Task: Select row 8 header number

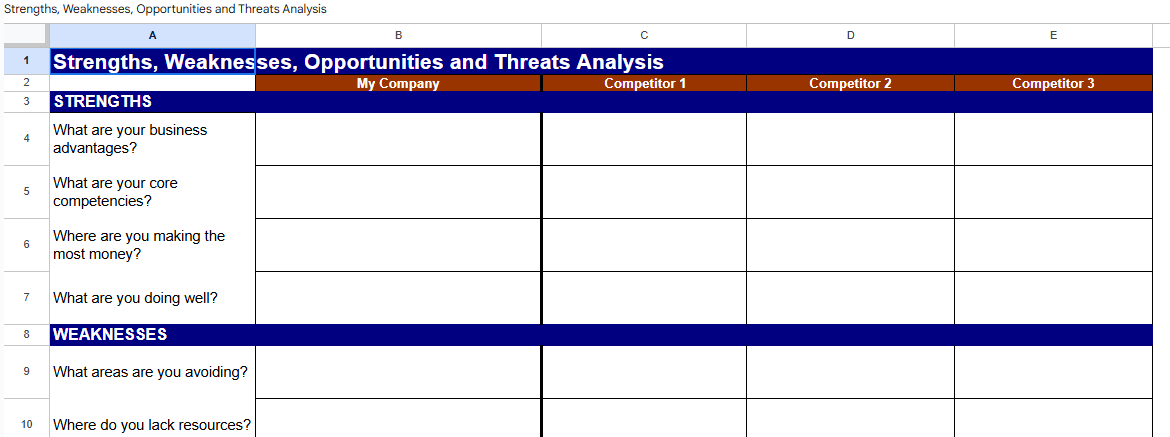Action: click(x=25, y=335)
